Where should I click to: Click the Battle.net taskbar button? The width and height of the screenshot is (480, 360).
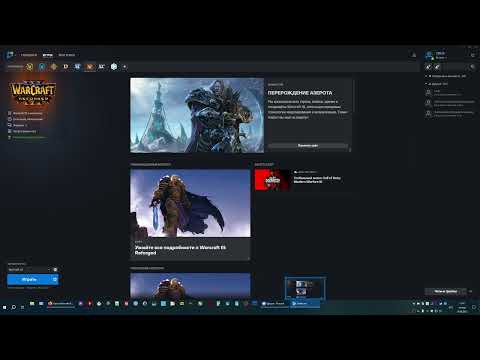pos(305,304)
